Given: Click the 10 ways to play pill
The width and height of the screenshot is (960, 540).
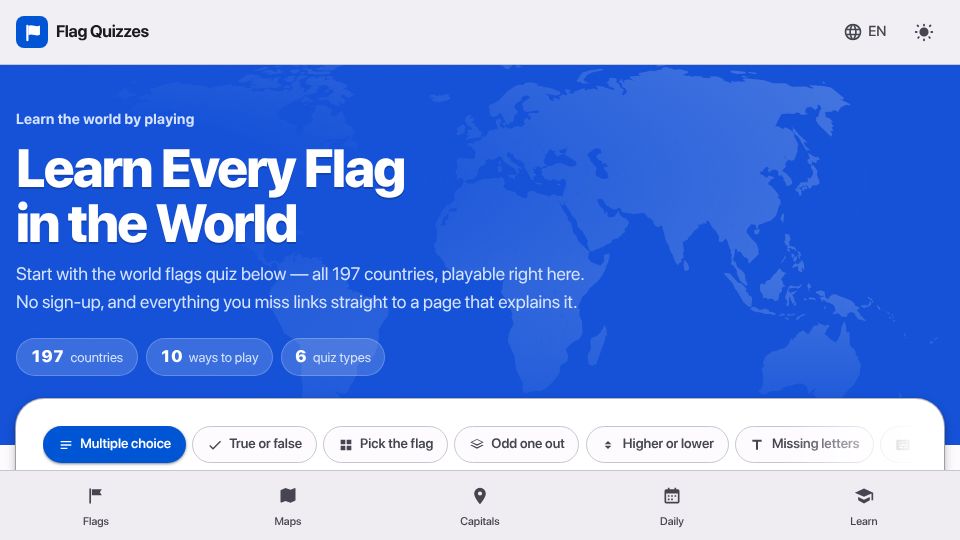Looking at the screenshot, I should click(209, 357).
